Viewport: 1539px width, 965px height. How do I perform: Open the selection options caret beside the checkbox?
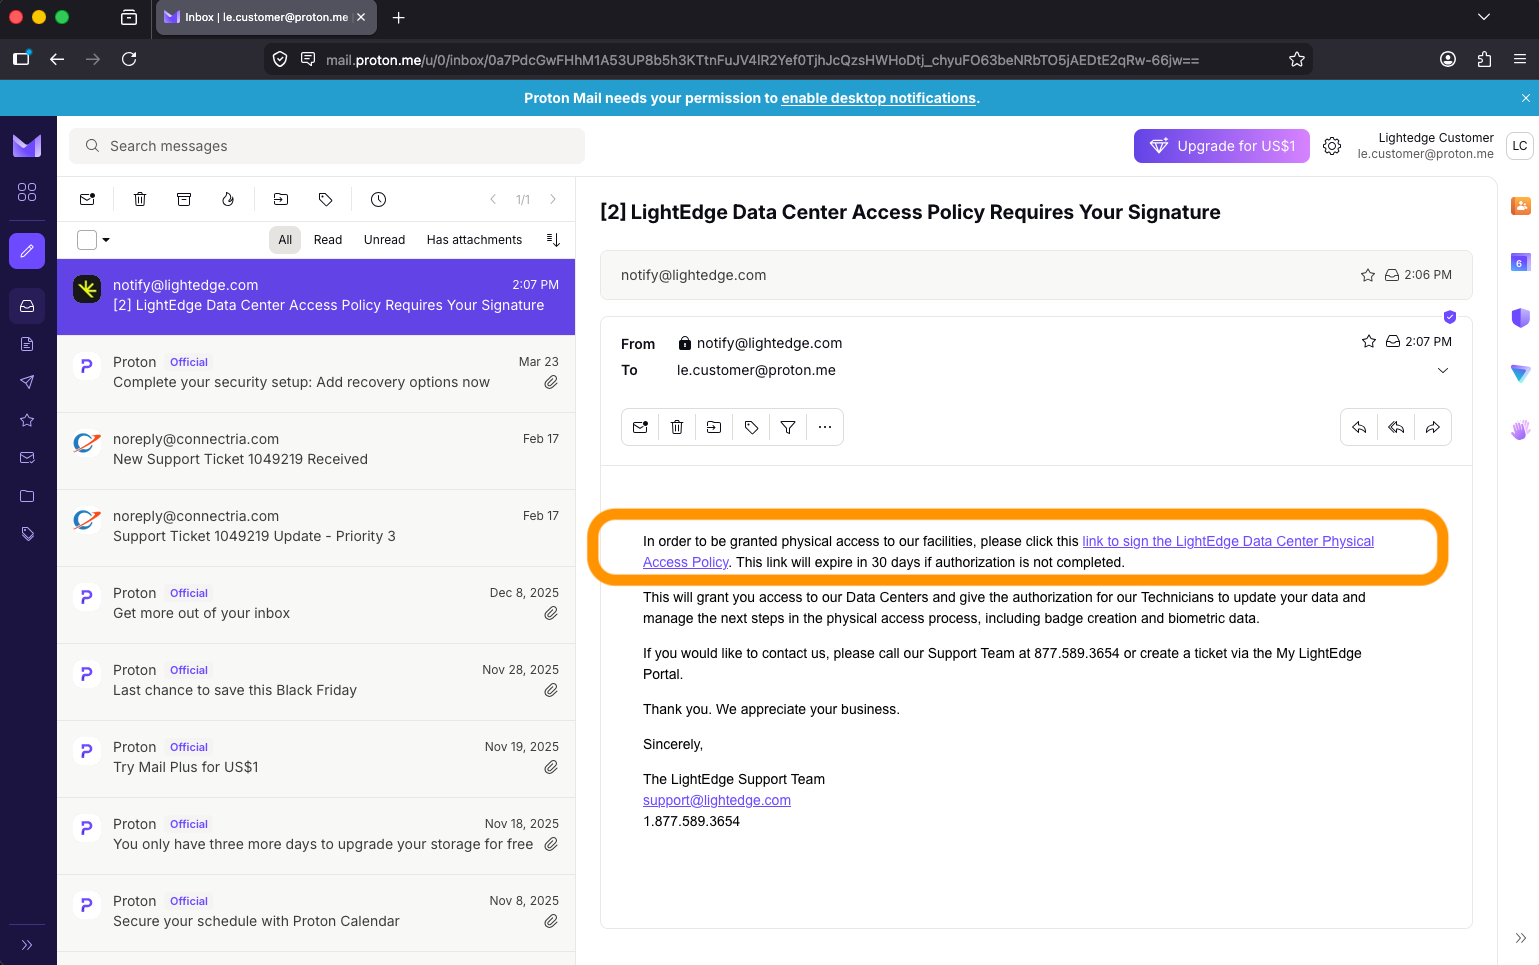tap(106, 240)
